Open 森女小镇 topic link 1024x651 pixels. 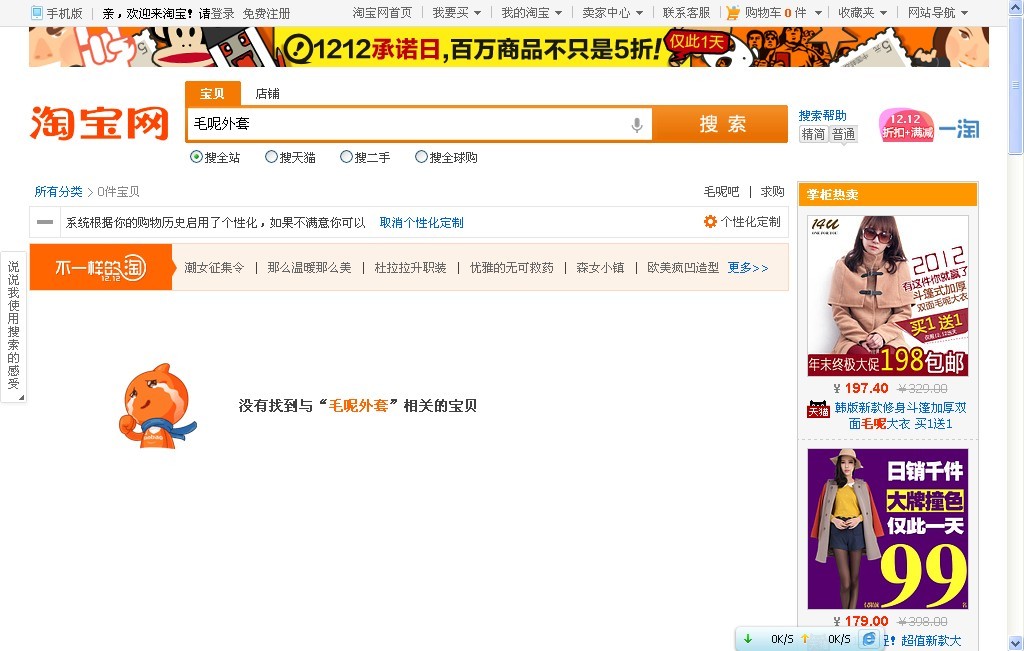pyautogui.click(x=600, y=268)
